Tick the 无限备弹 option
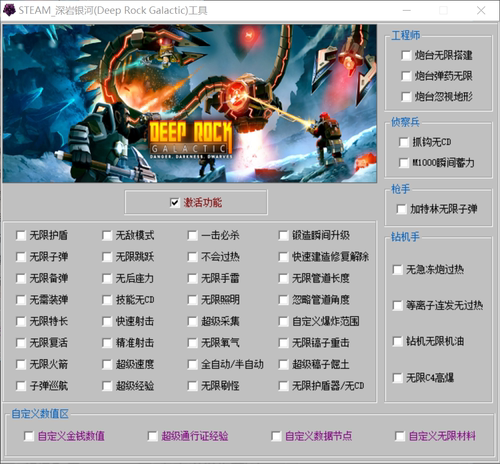 click(21, 278)
